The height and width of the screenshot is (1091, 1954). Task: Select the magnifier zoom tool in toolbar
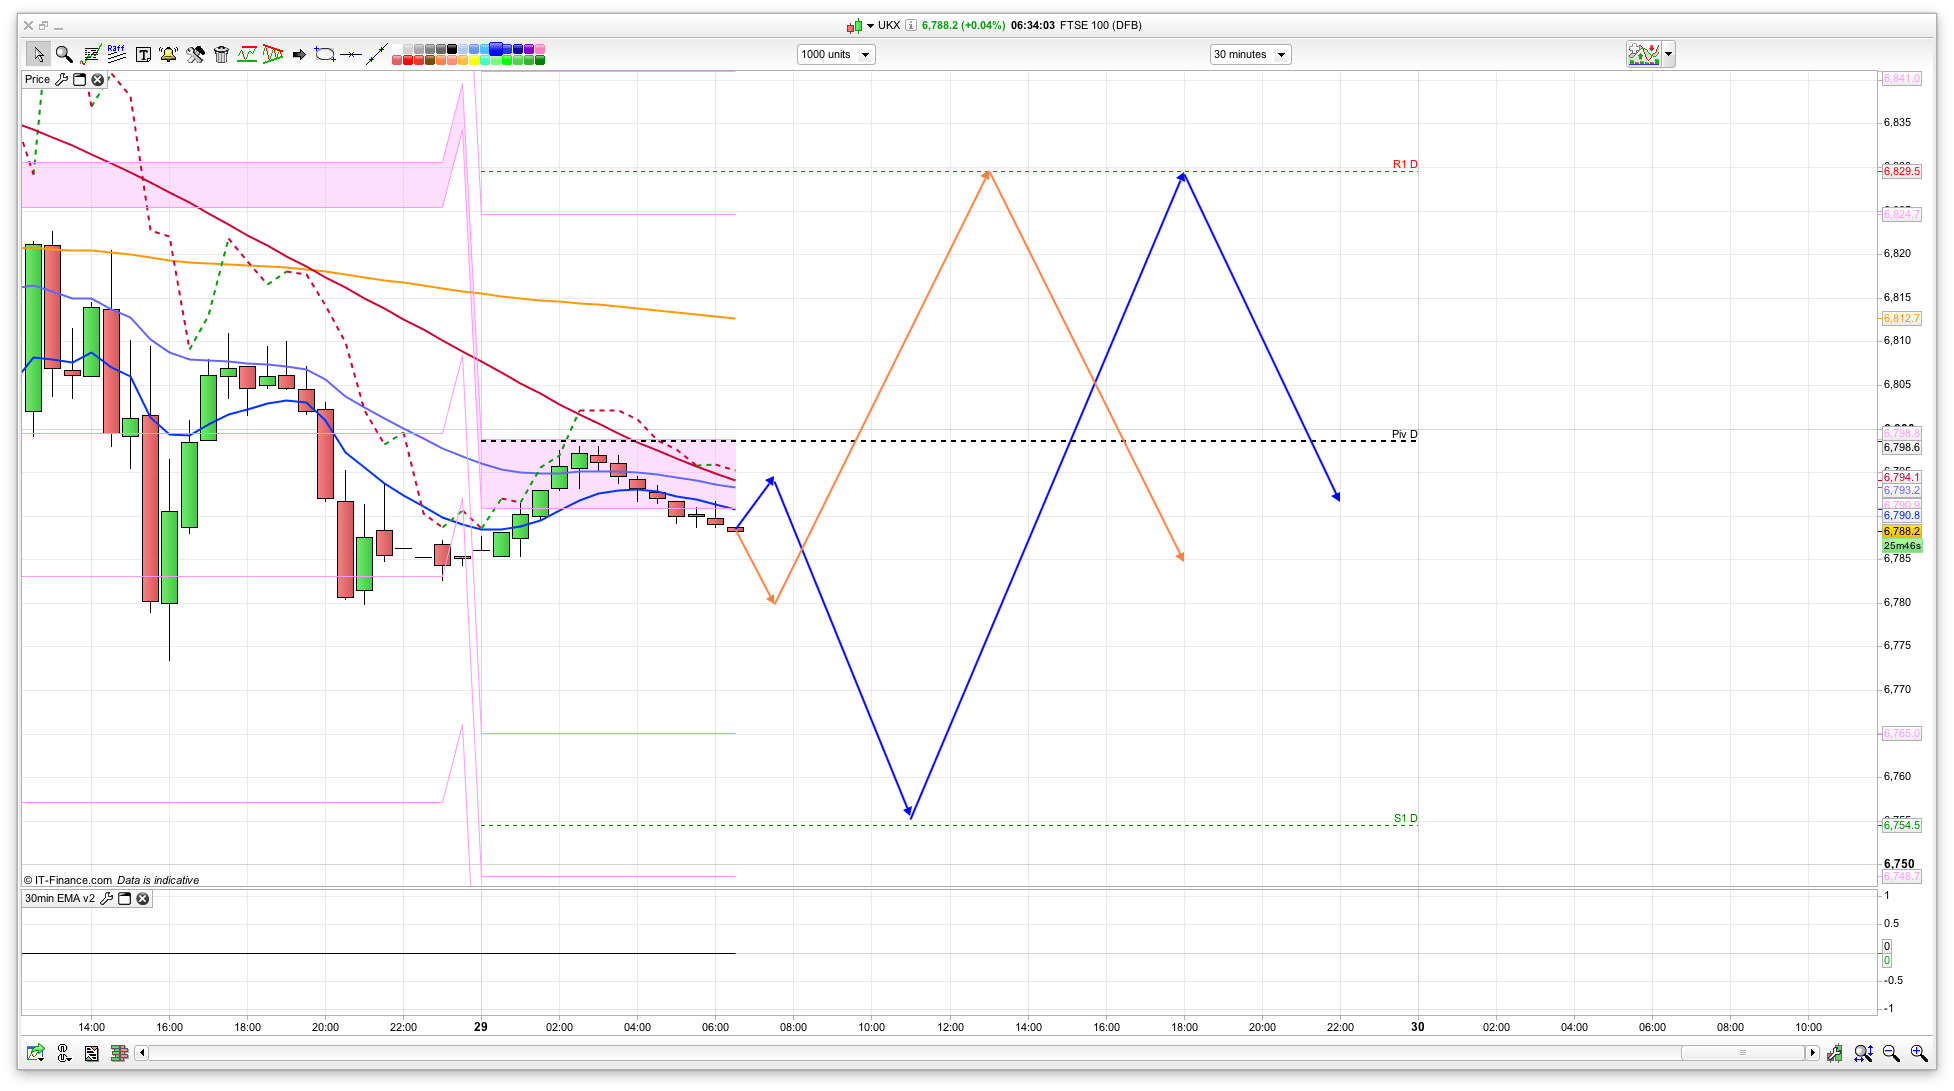64,54
